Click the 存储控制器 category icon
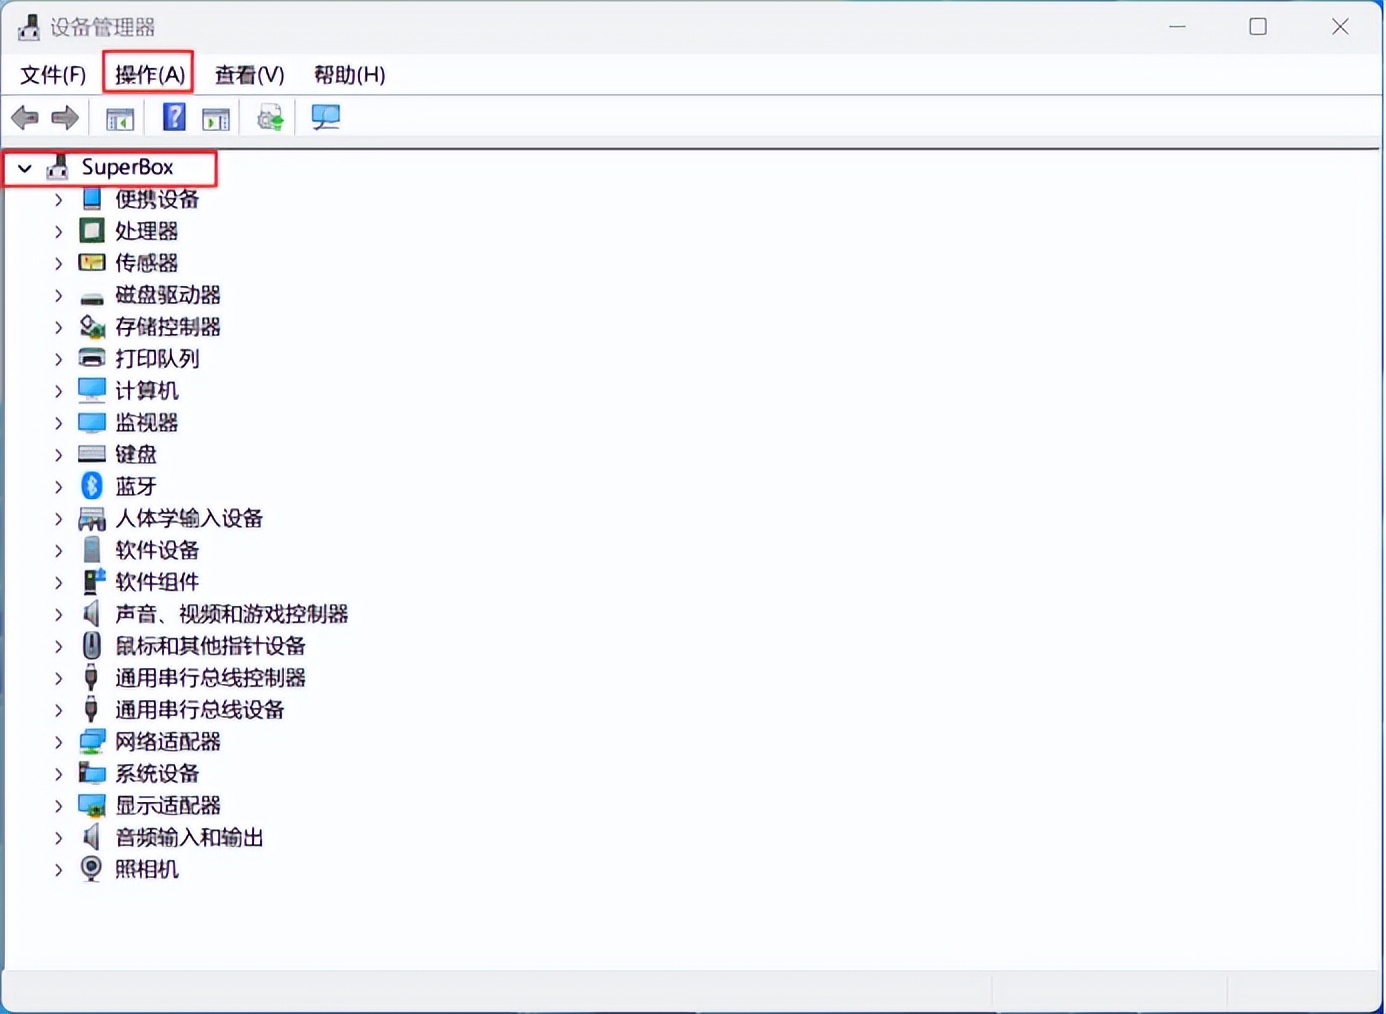The width and height of the screenshot is (1386, 1014). point(92,327)
